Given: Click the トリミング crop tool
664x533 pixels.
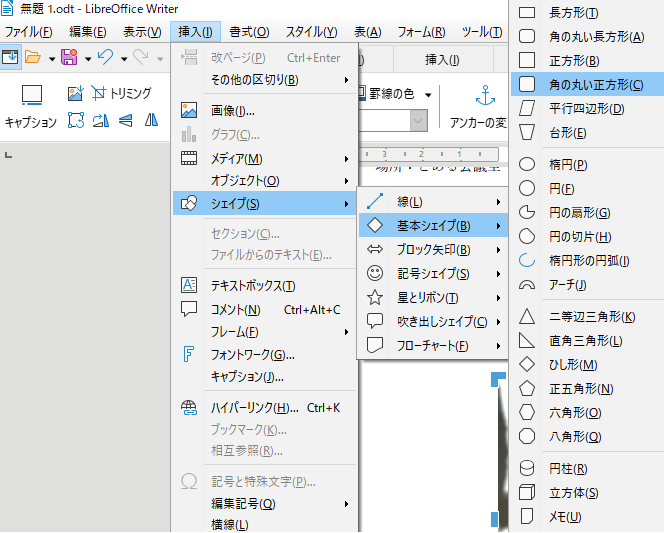Looking at the screenshot, I should click(x=121, y=93).
